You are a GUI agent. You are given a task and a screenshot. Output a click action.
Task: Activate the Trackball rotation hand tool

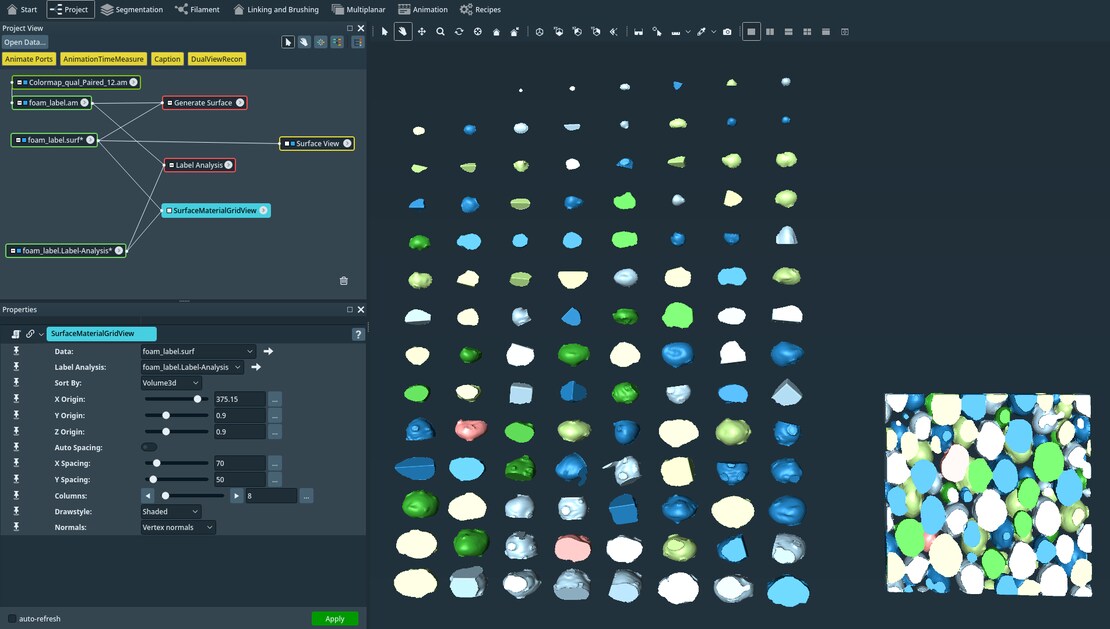402,31
